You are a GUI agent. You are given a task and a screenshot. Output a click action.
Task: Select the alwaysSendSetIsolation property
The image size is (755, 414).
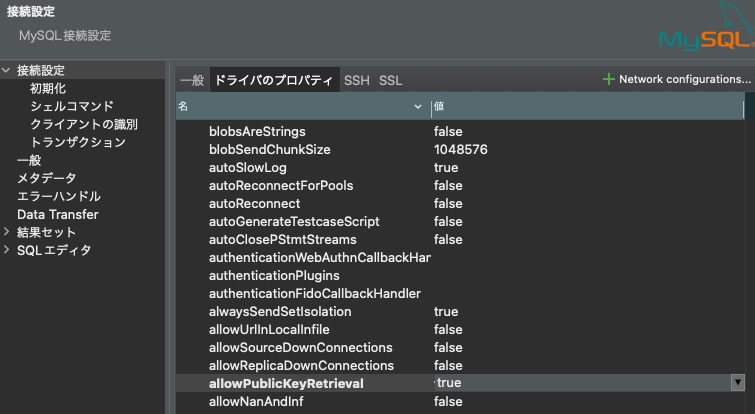[x=280, y=311]
